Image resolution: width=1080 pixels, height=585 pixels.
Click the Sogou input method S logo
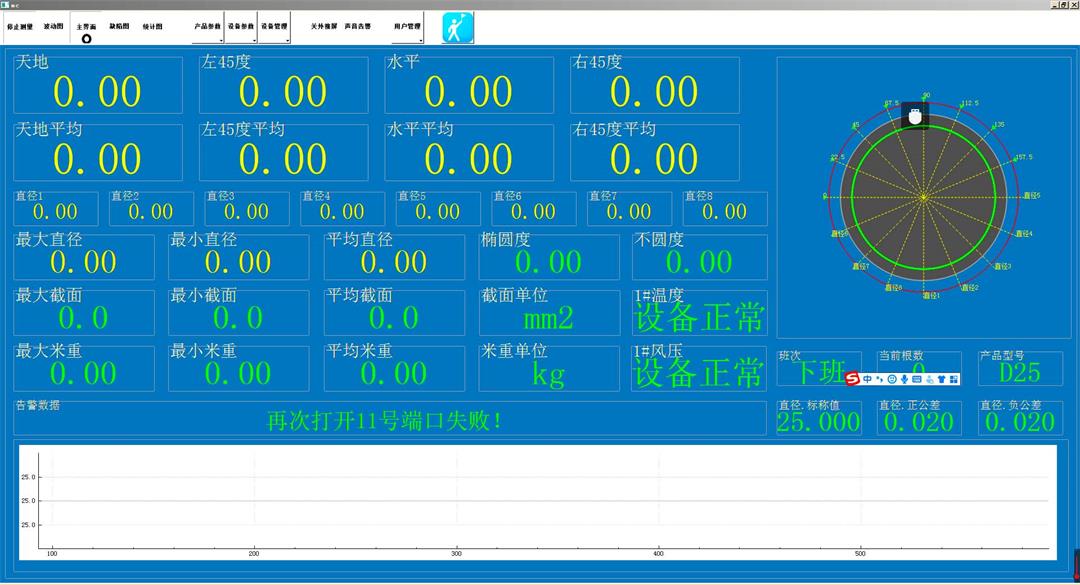[852, 379]
